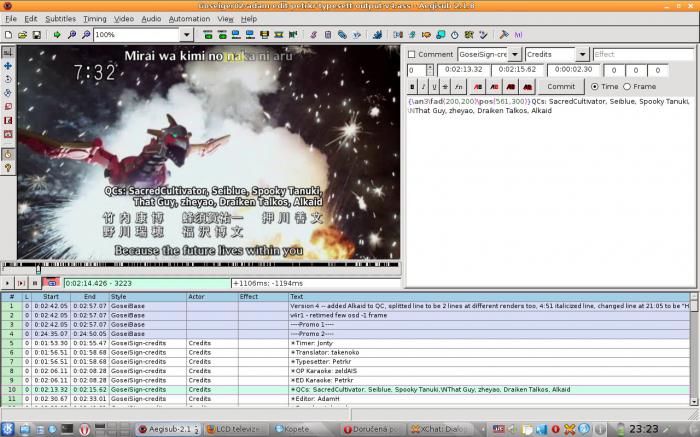Click the play current line button
700x437 pixels.
(21, 283)
